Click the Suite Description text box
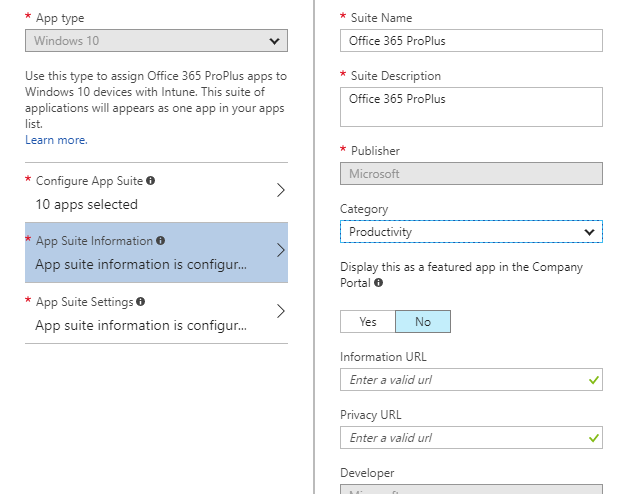Screen dimensions: 627x494 pos(471,107)
